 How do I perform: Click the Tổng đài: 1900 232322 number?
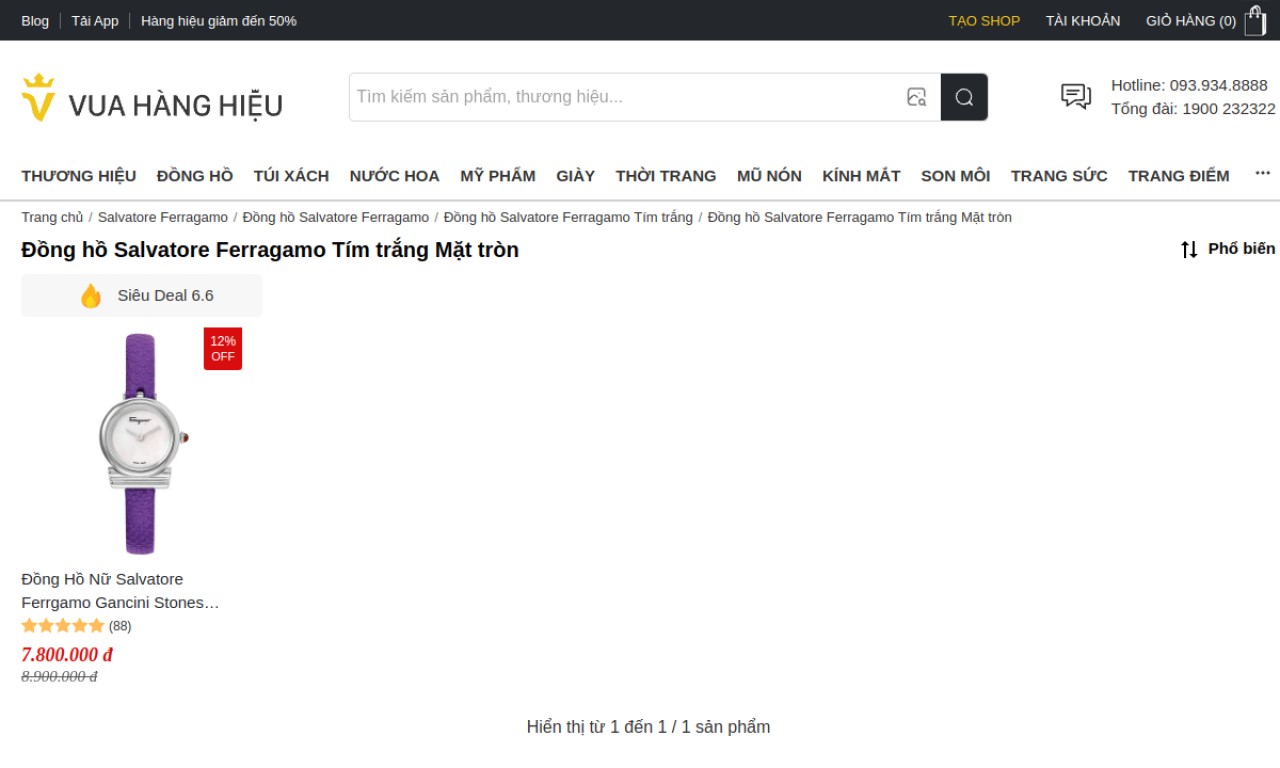[1193, 109]
